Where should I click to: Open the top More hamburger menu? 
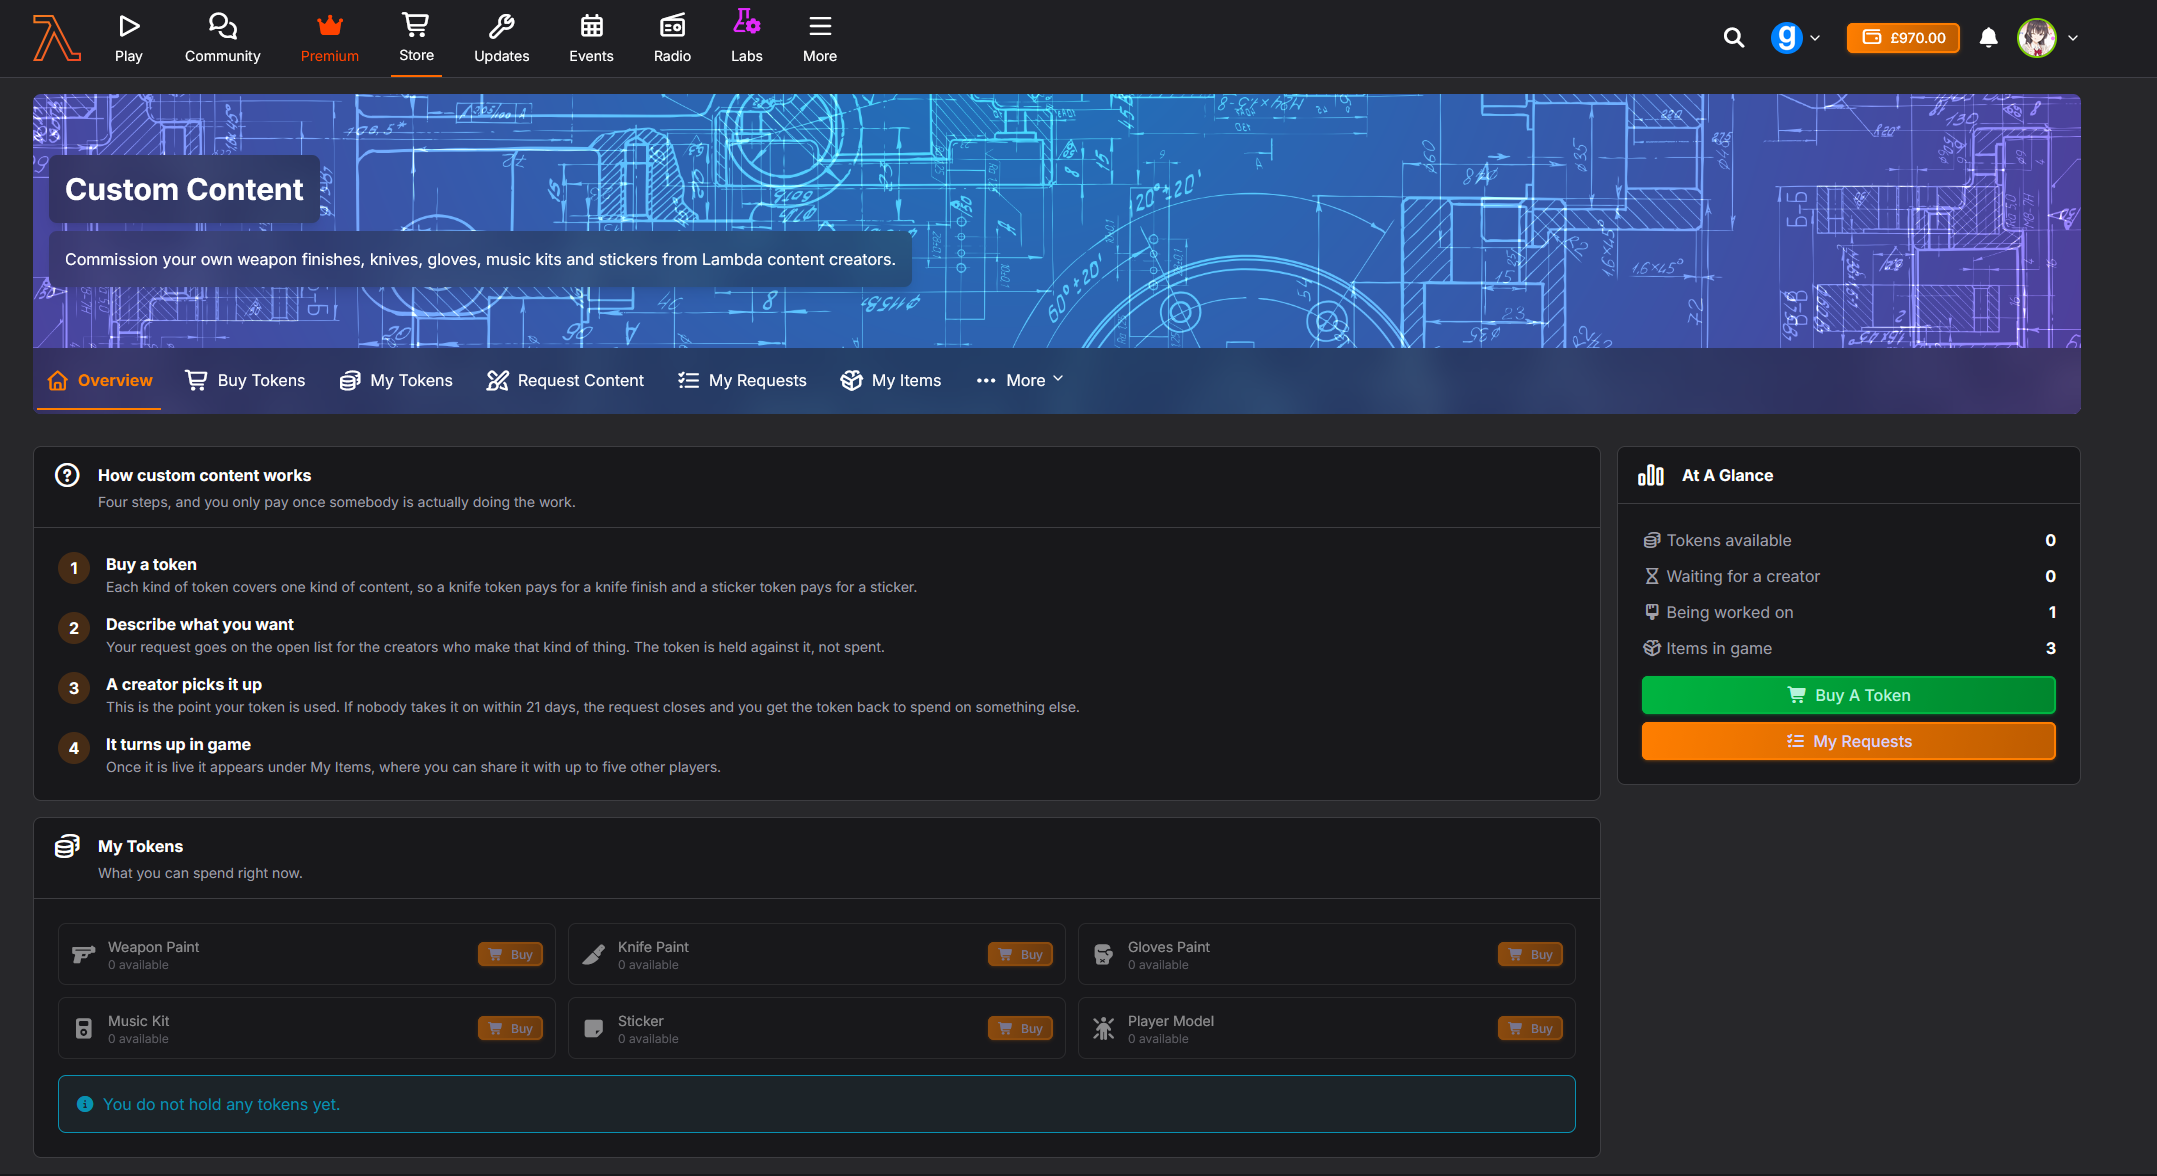(x=820, y=38)
